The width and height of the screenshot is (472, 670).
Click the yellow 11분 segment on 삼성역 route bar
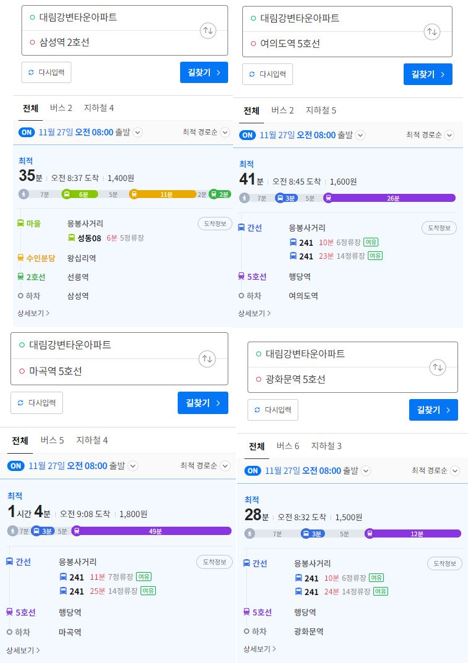(163, 194)
